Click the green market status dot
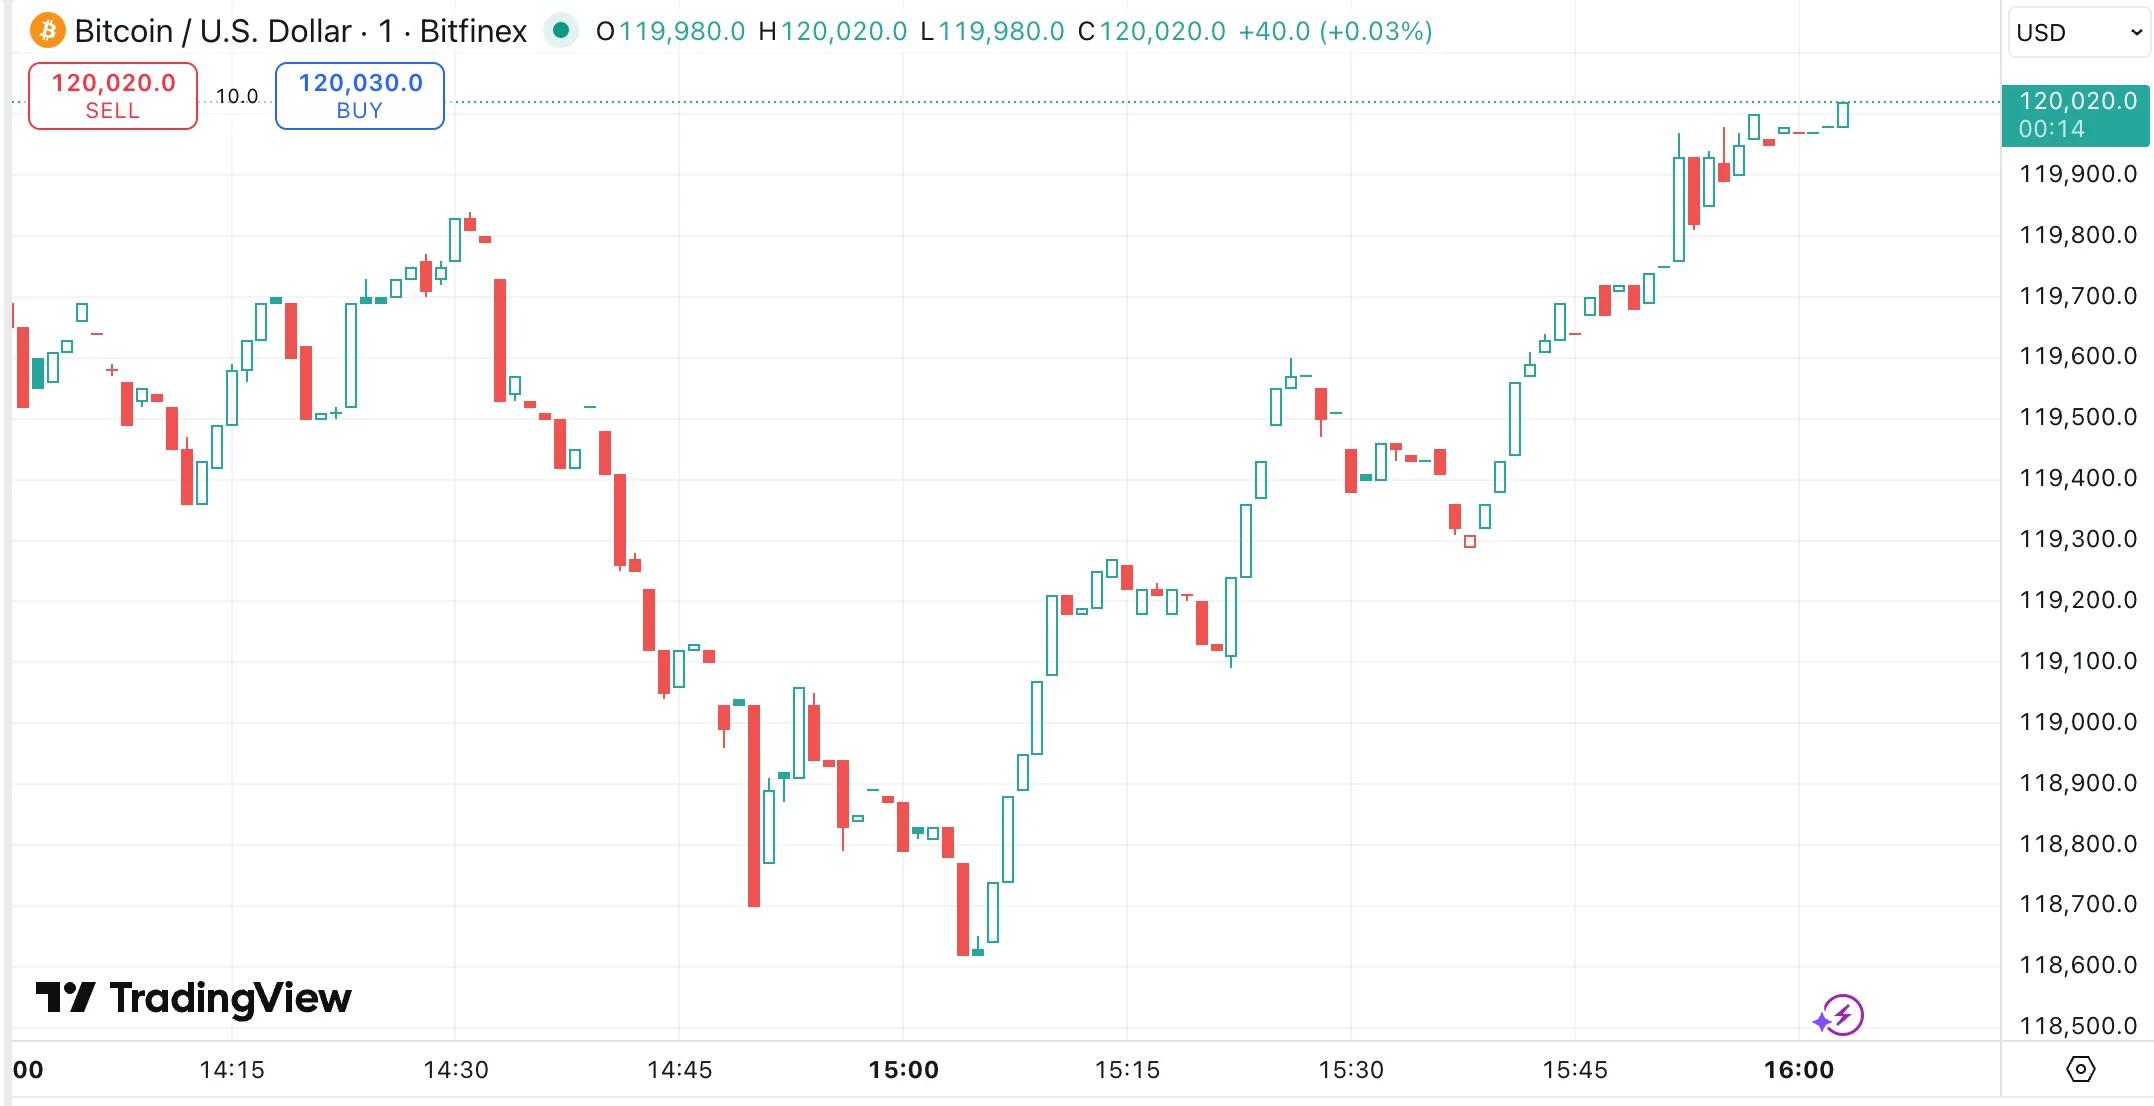Image resolution: width=2154 pixels, height=1106 pixels. (x=561, y=31)
